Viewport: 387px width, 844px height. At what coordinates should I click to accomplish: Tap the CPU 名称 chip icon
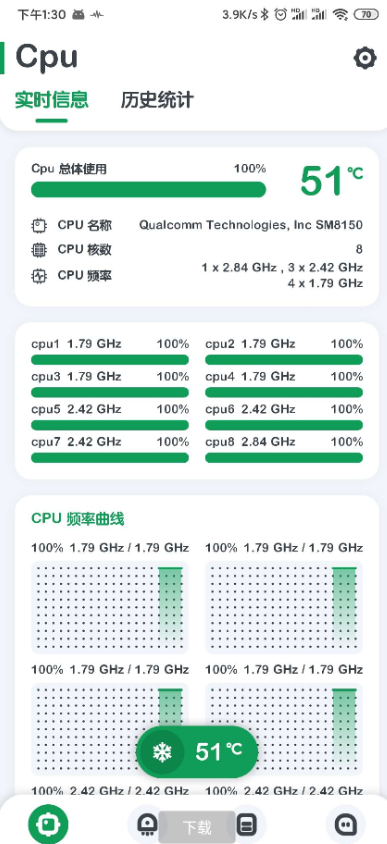pyautogui.click(x=39, y=225)
